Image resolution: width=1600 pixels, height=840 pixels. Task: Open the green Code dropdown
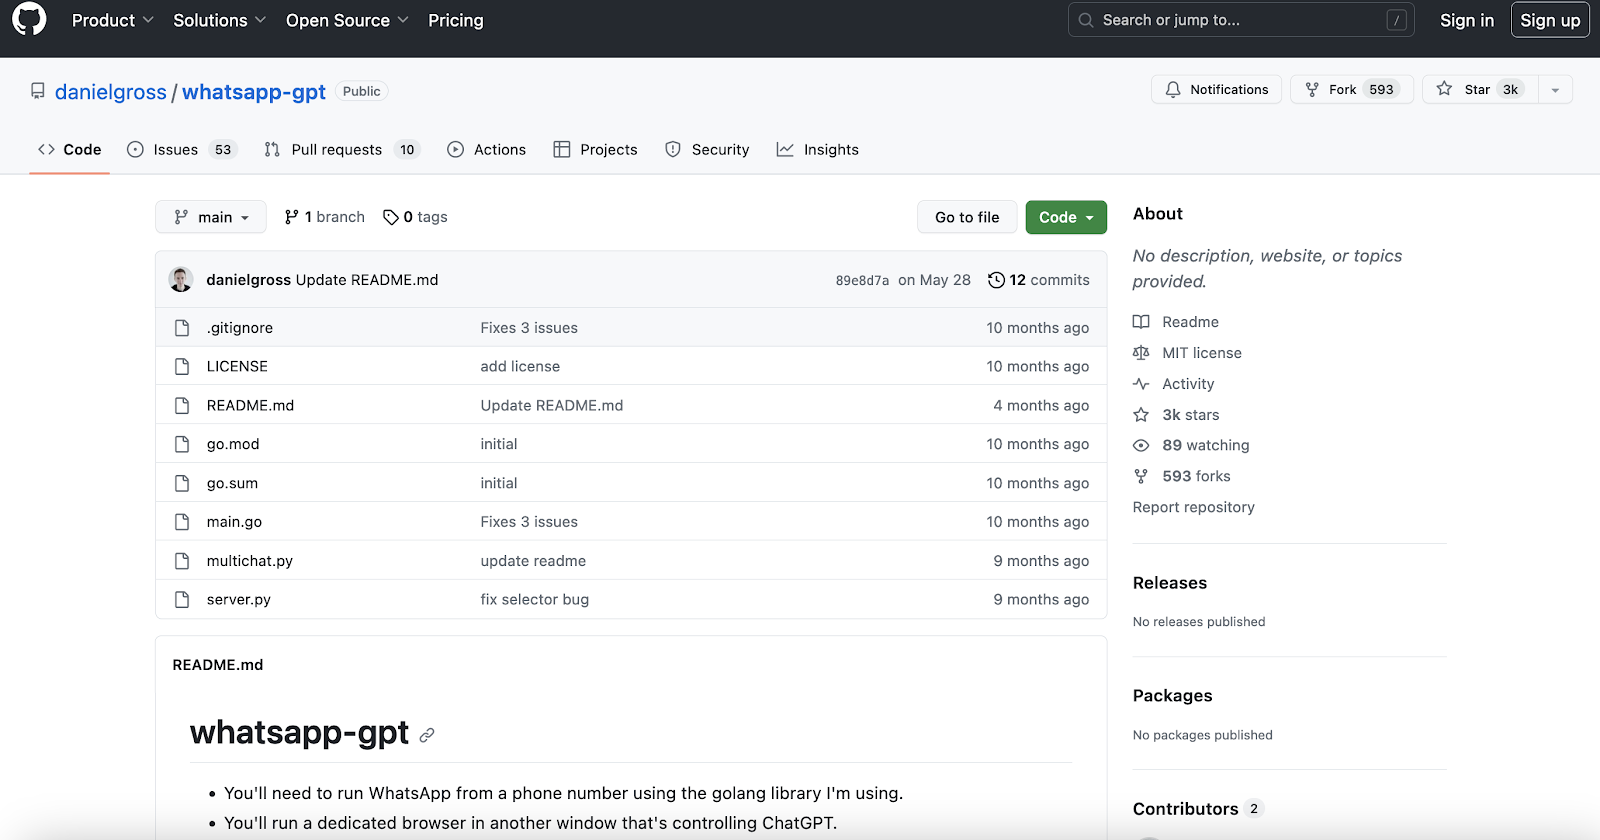1066,217
